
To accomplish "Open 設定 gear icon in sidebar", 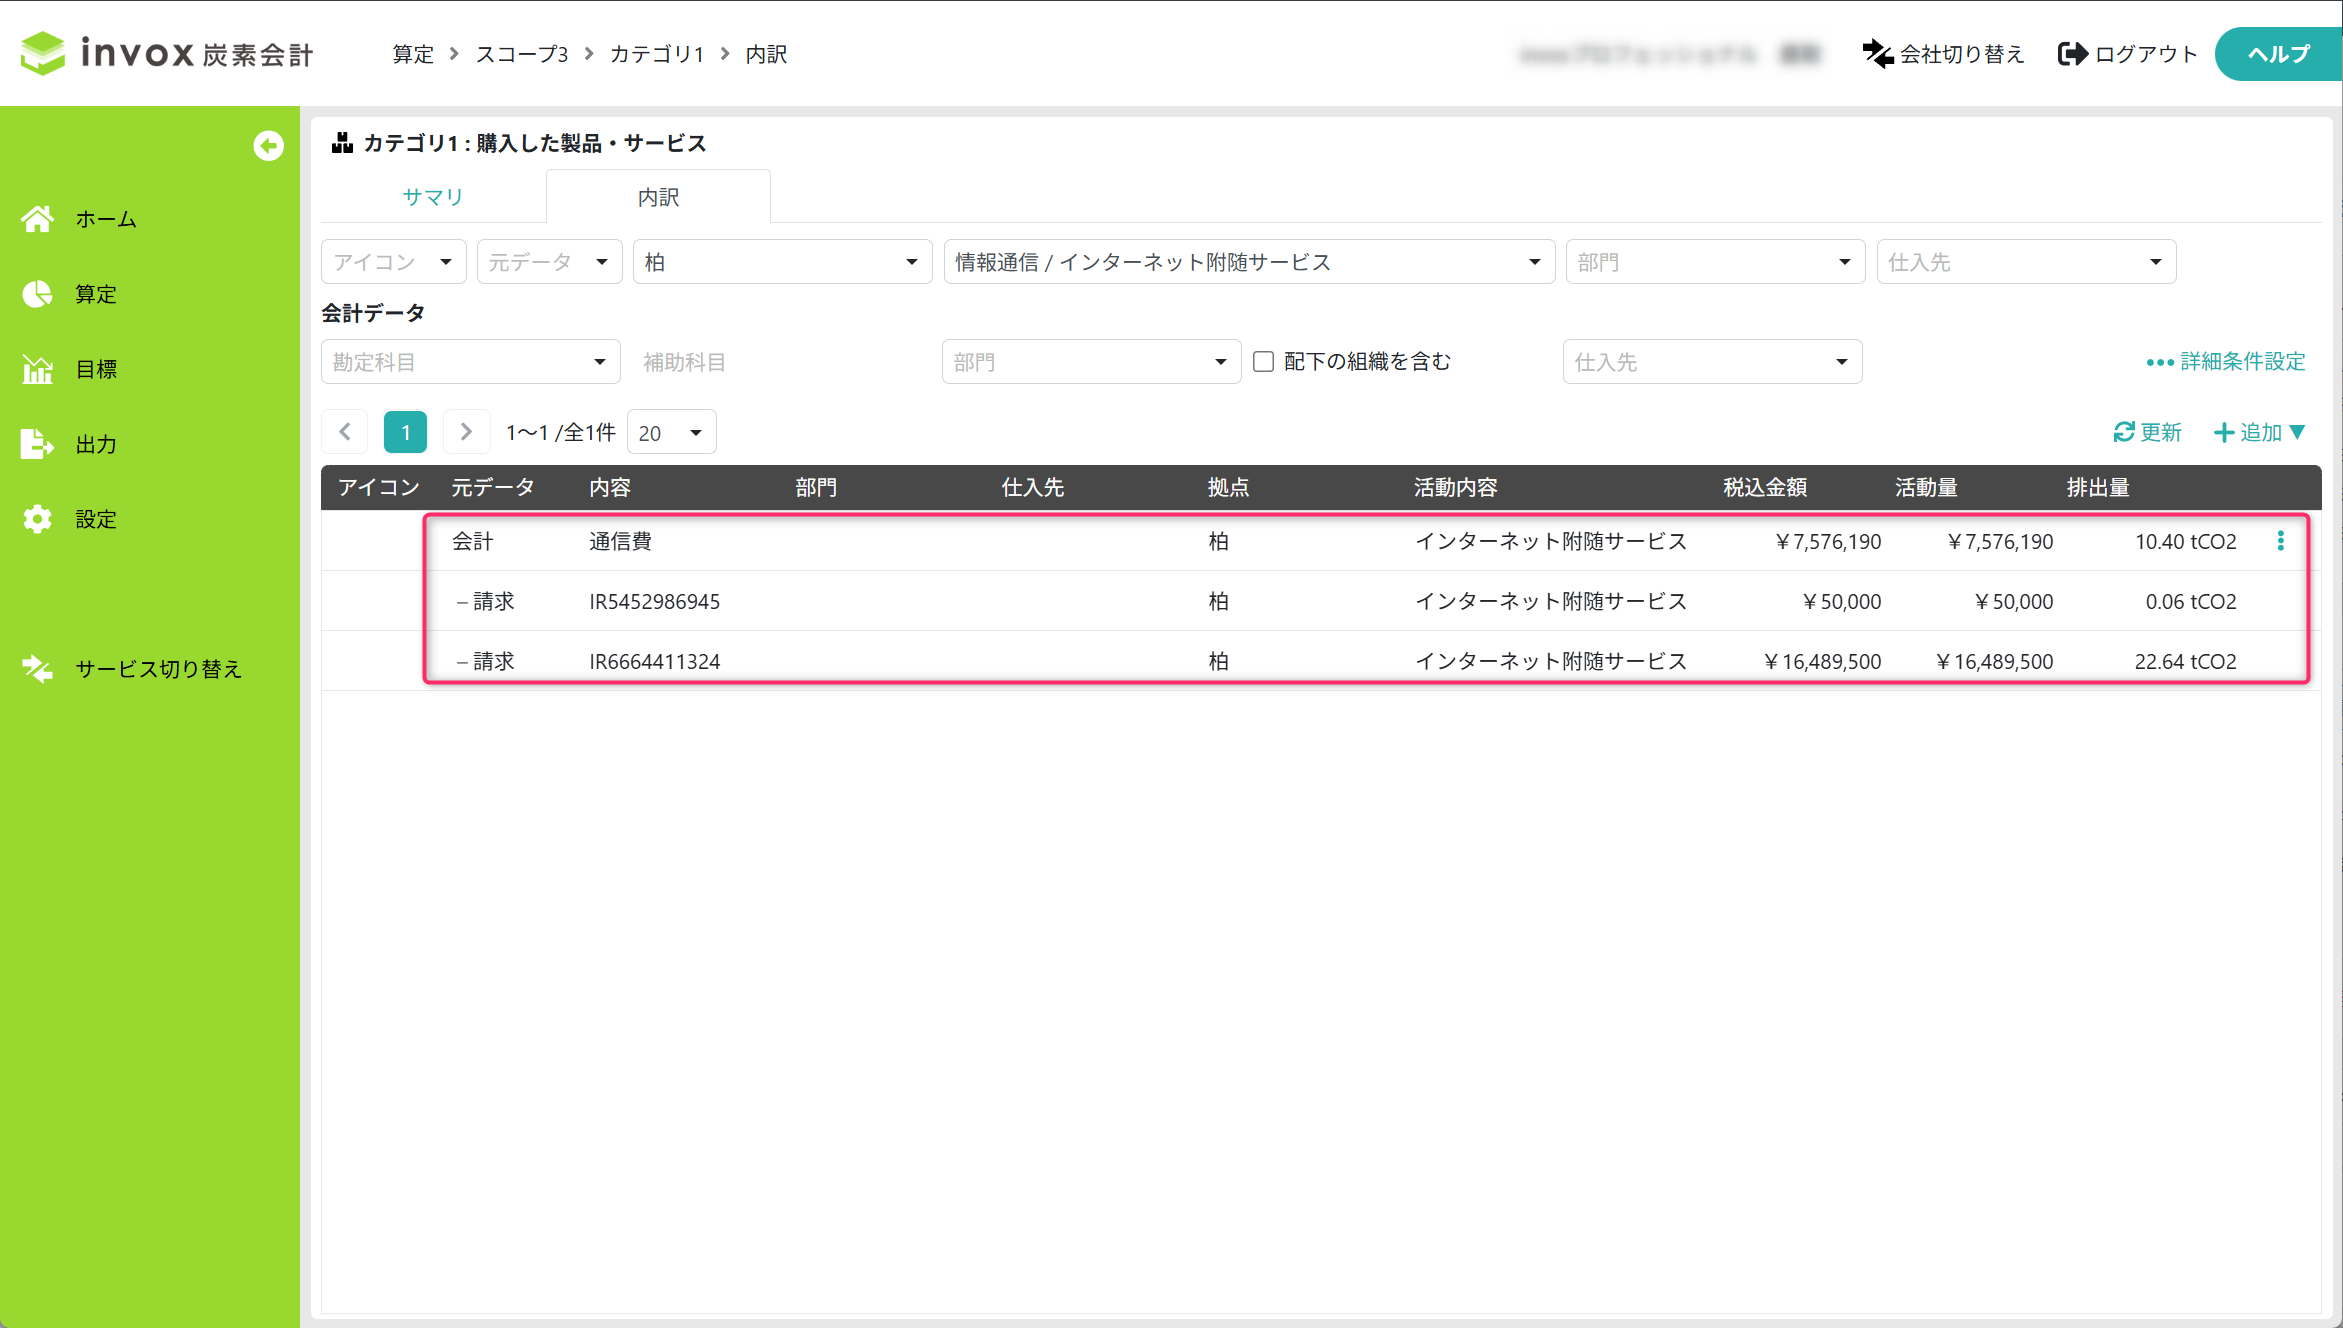I will click(38, 519).
